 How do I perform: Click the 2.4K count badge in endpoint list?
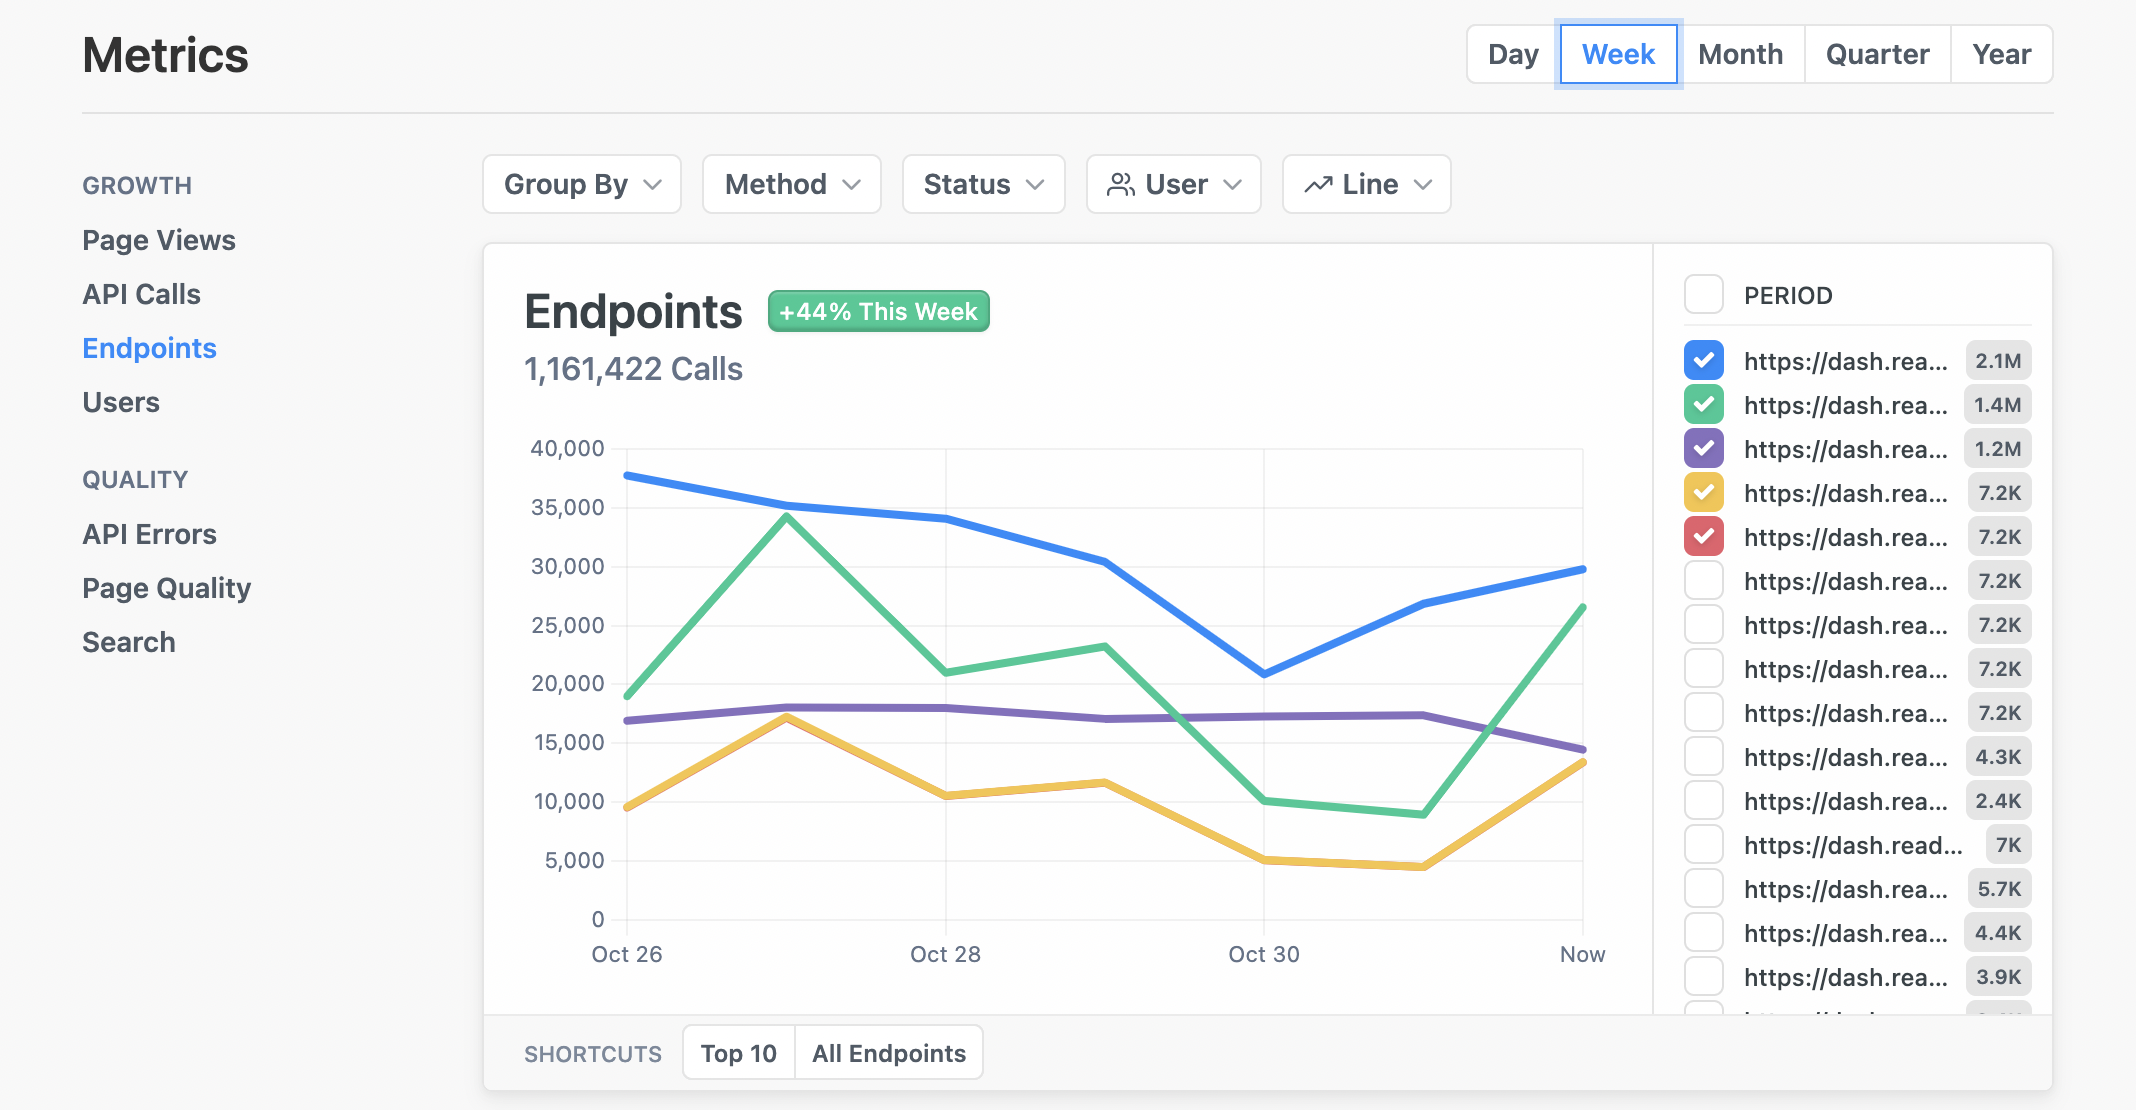point(1997,801)
